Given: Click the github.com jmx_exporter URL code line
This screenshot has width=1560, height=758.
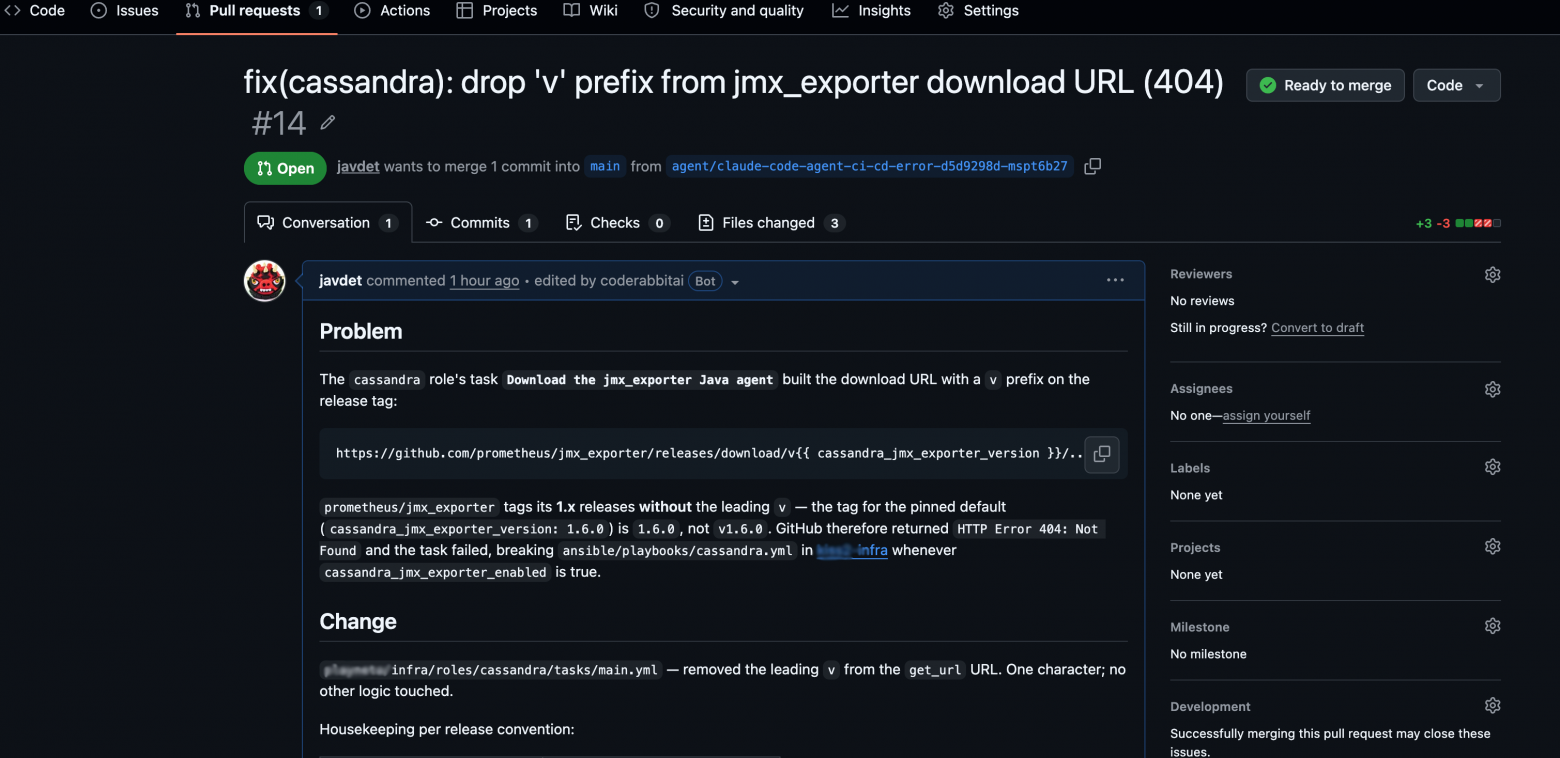Looking at the screenshot, I should (x=710, y=454).
